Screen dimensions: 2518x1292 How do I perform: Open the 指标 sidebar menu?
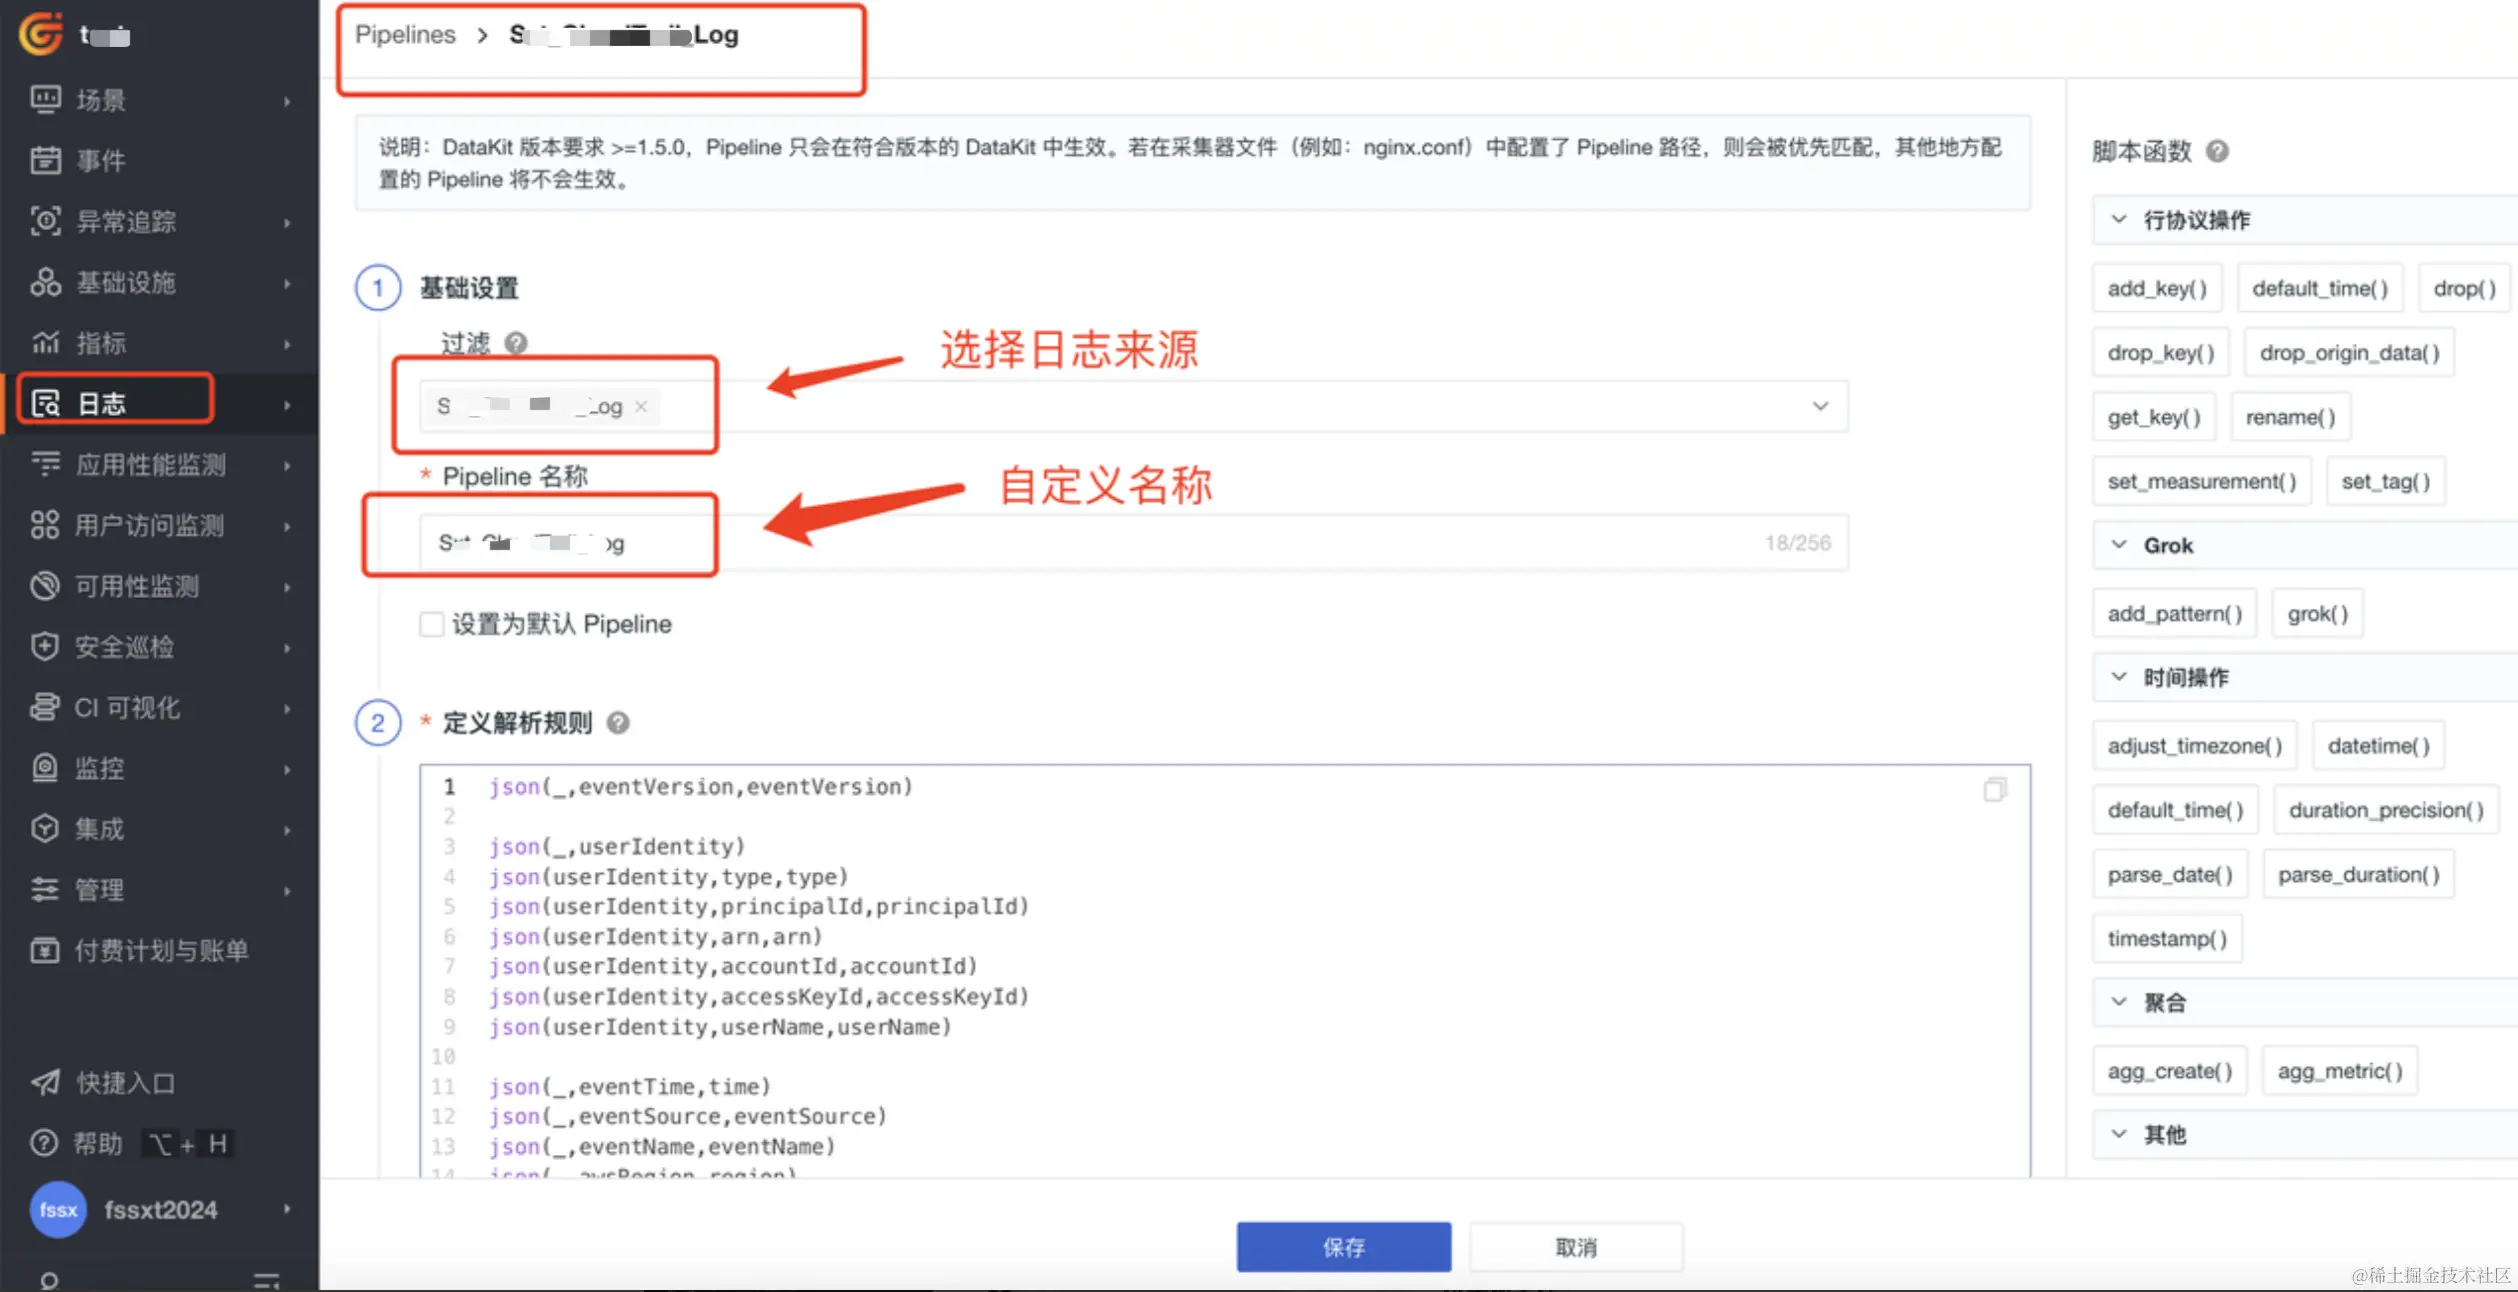point(101,343)
